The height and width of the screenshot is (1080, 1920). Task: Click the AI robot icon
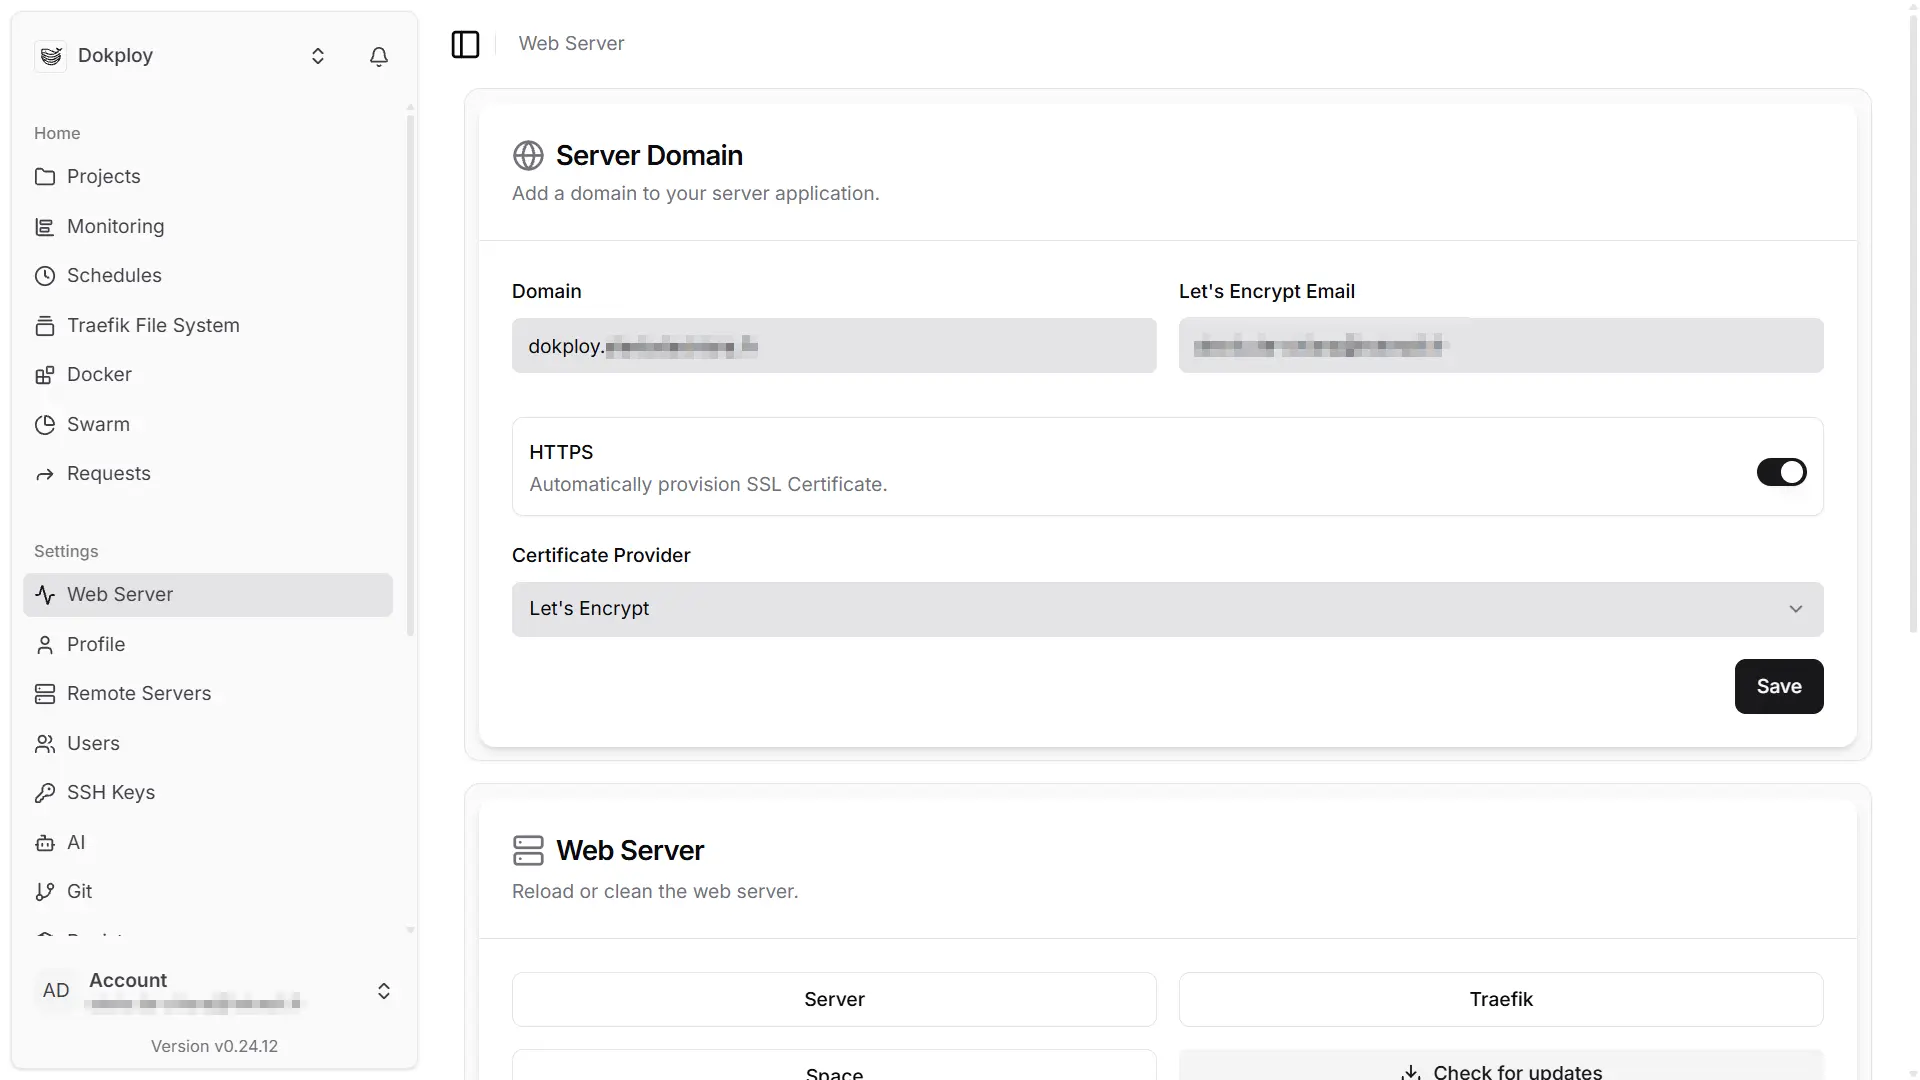coord(45,843)
